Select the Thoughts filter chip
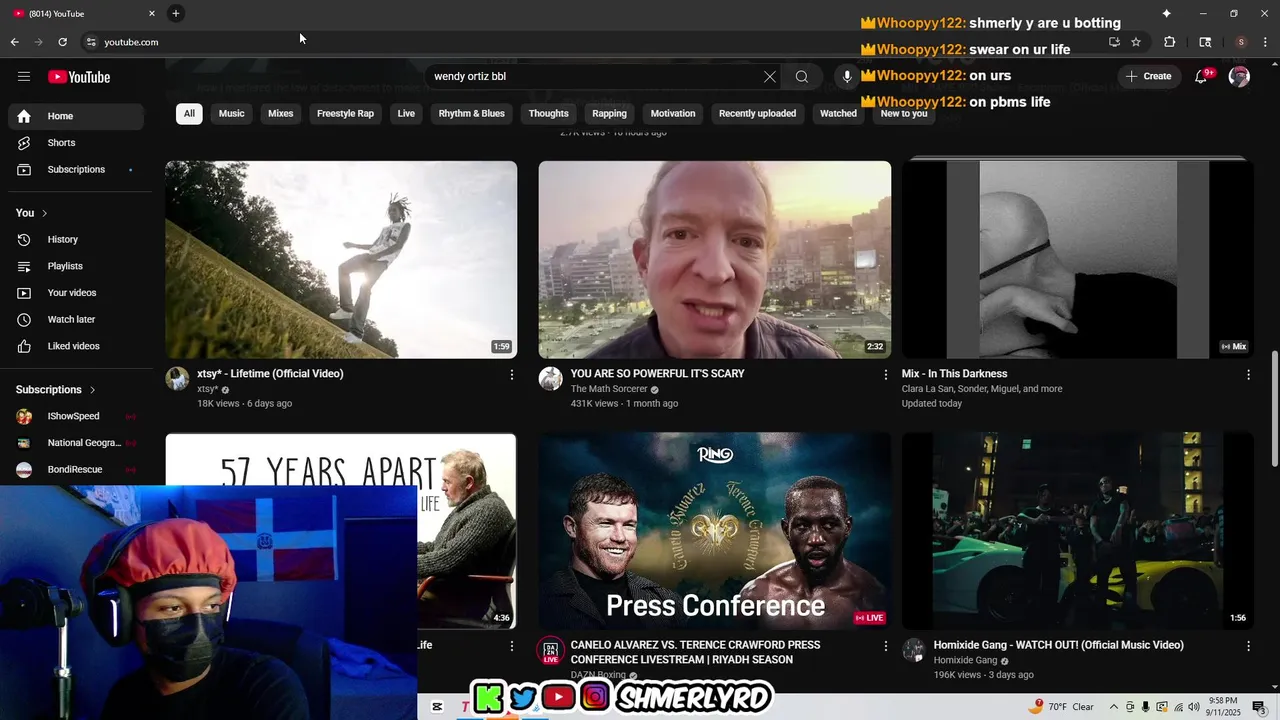 click(x=548, y=114)
